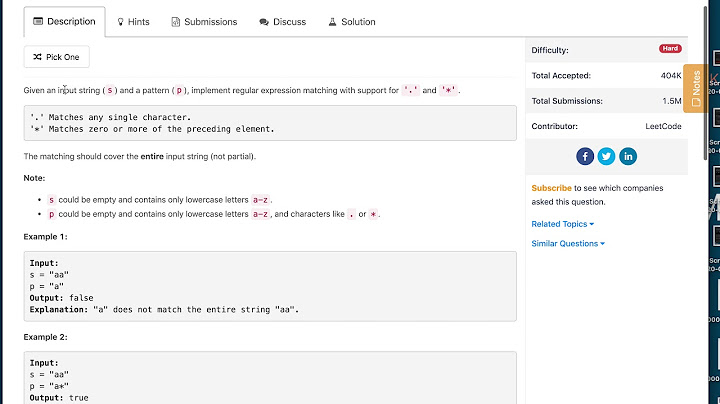Image resolution: width=720 pixels, height=404 pixels.
Task: Click the 'Note:' heading
Action: pyautogui.click(x=34, y=178)
